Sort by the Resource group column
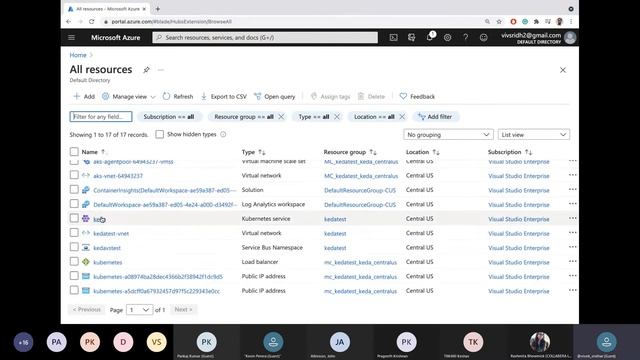 point(350,152)
